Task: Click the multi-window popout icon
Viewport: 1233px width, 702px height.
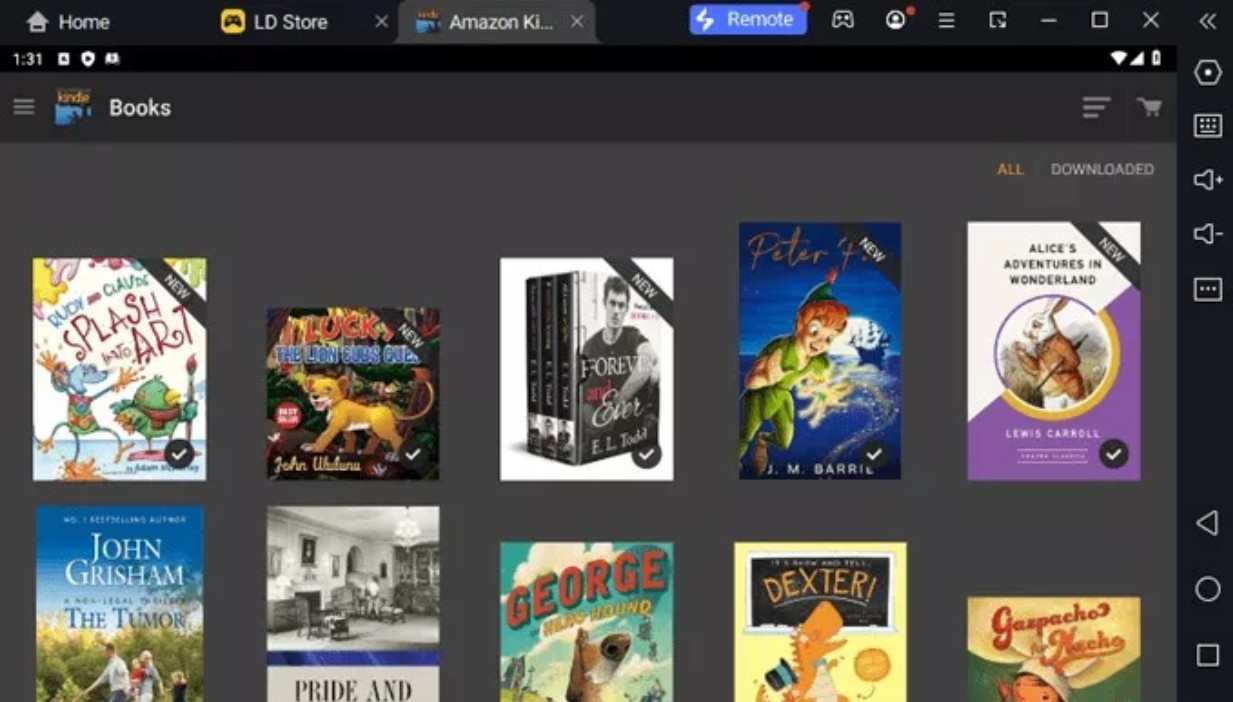Action: click(997, 20)
